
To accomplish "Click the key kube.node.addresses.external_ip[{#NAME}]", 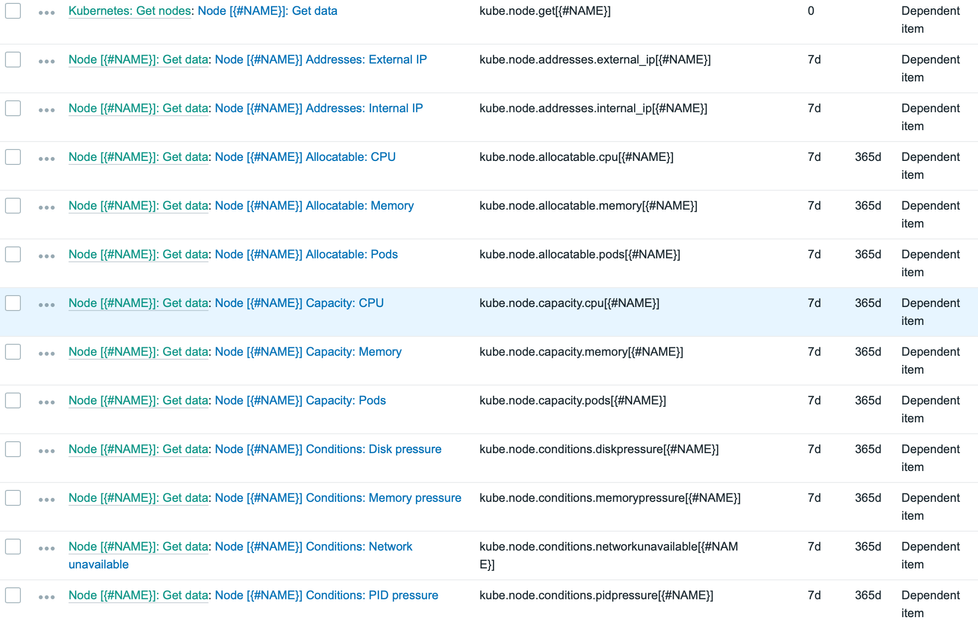I will pos(594,59).
